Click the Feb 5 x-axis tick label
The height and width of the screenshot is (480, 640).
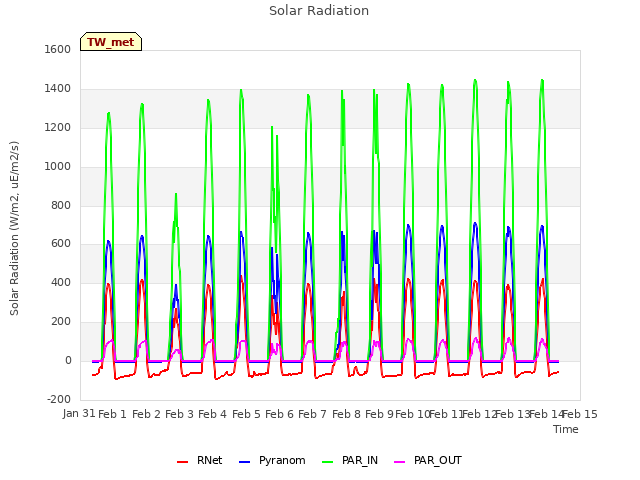click(x=246, y=414)
